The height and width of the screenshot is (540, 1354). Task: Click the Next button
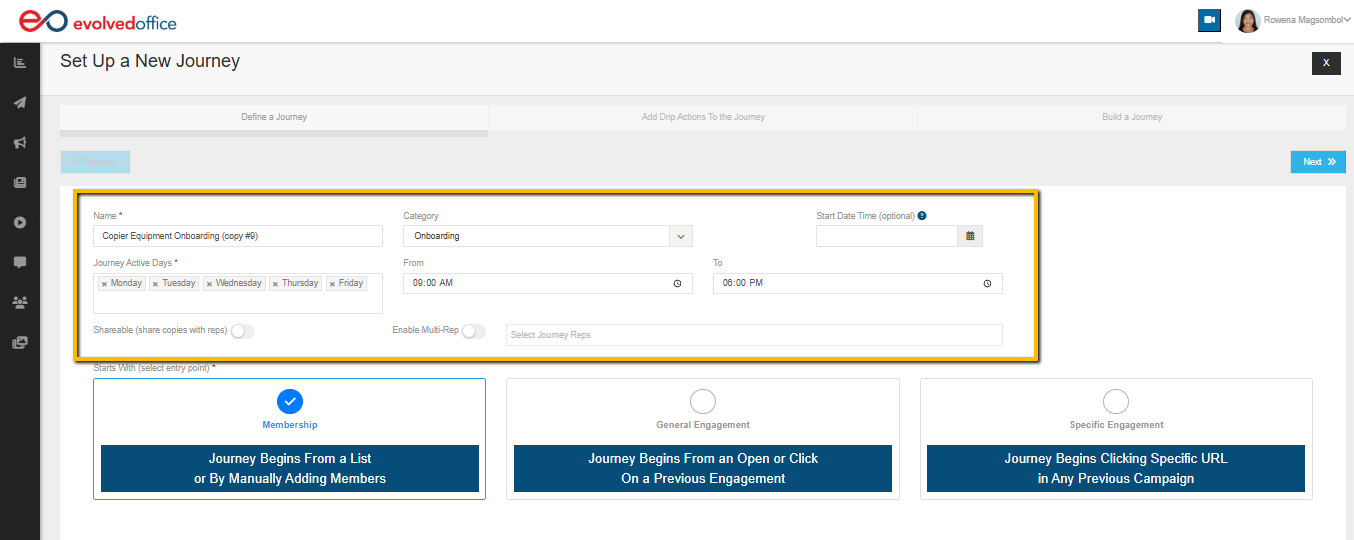[x=1318, y=162]
